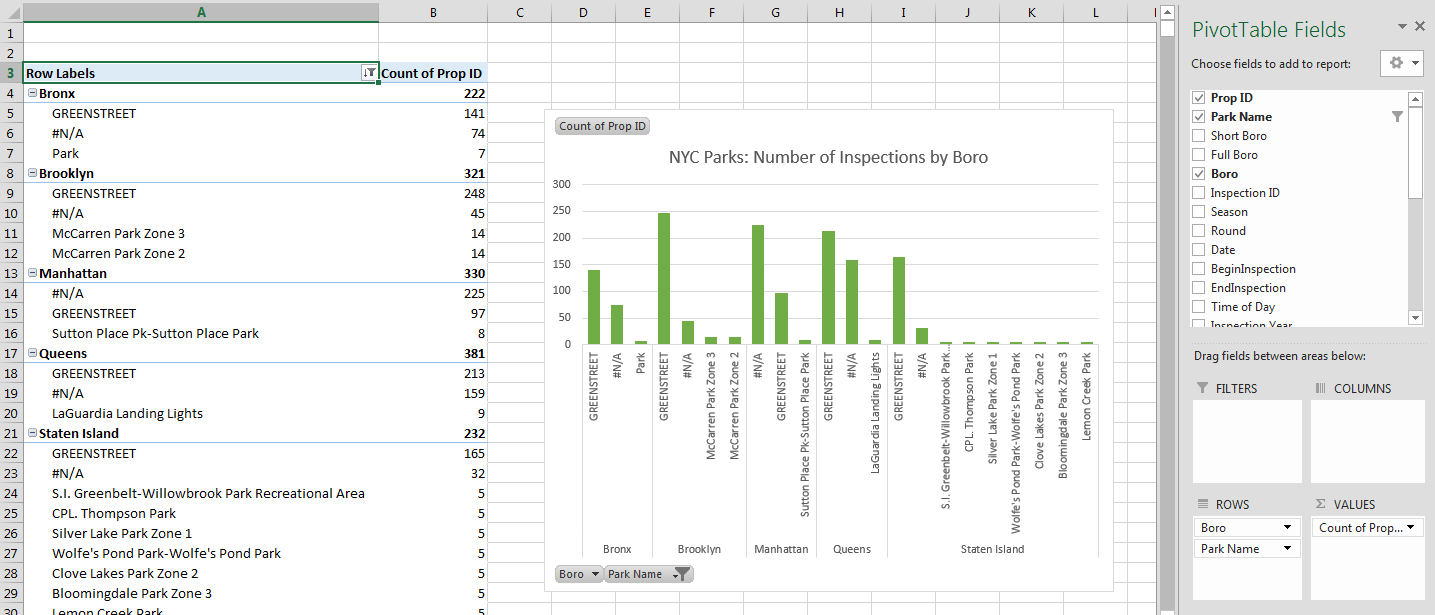
Task: Check the Inspection ID field
Action: point(1198,193)
